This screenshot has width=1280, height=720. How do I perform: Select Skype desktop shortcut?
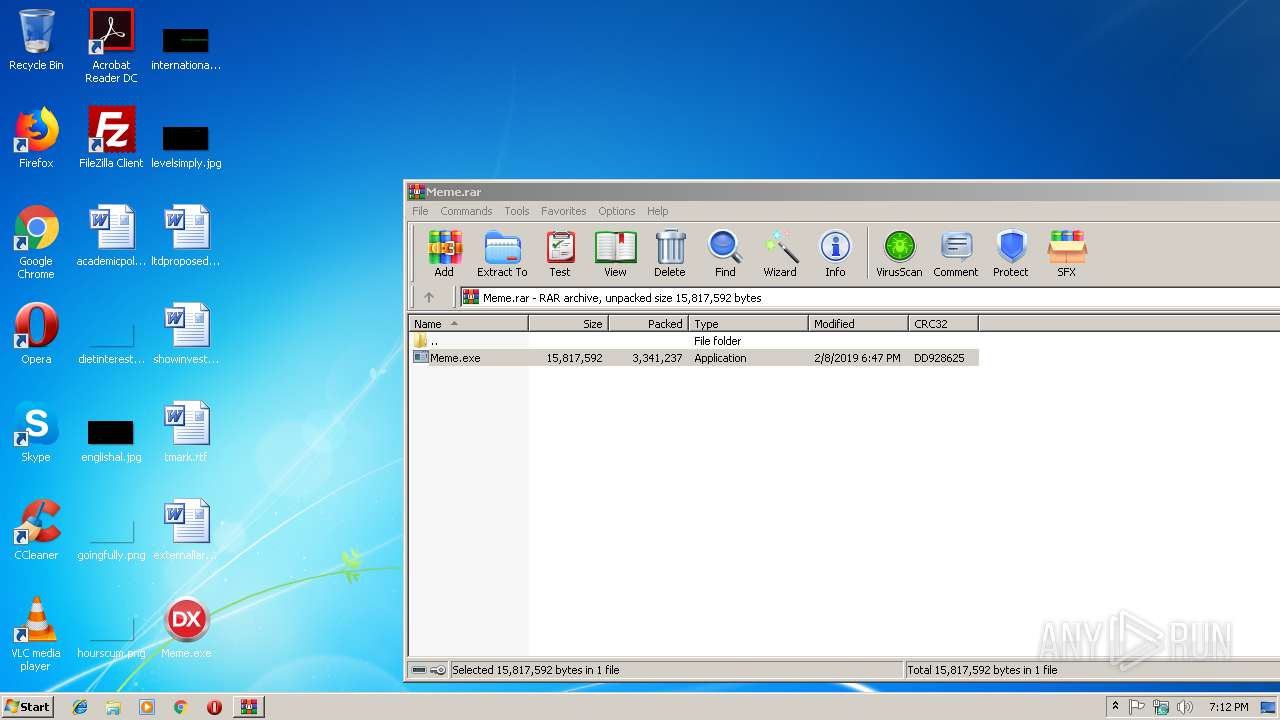pos(36,432)
